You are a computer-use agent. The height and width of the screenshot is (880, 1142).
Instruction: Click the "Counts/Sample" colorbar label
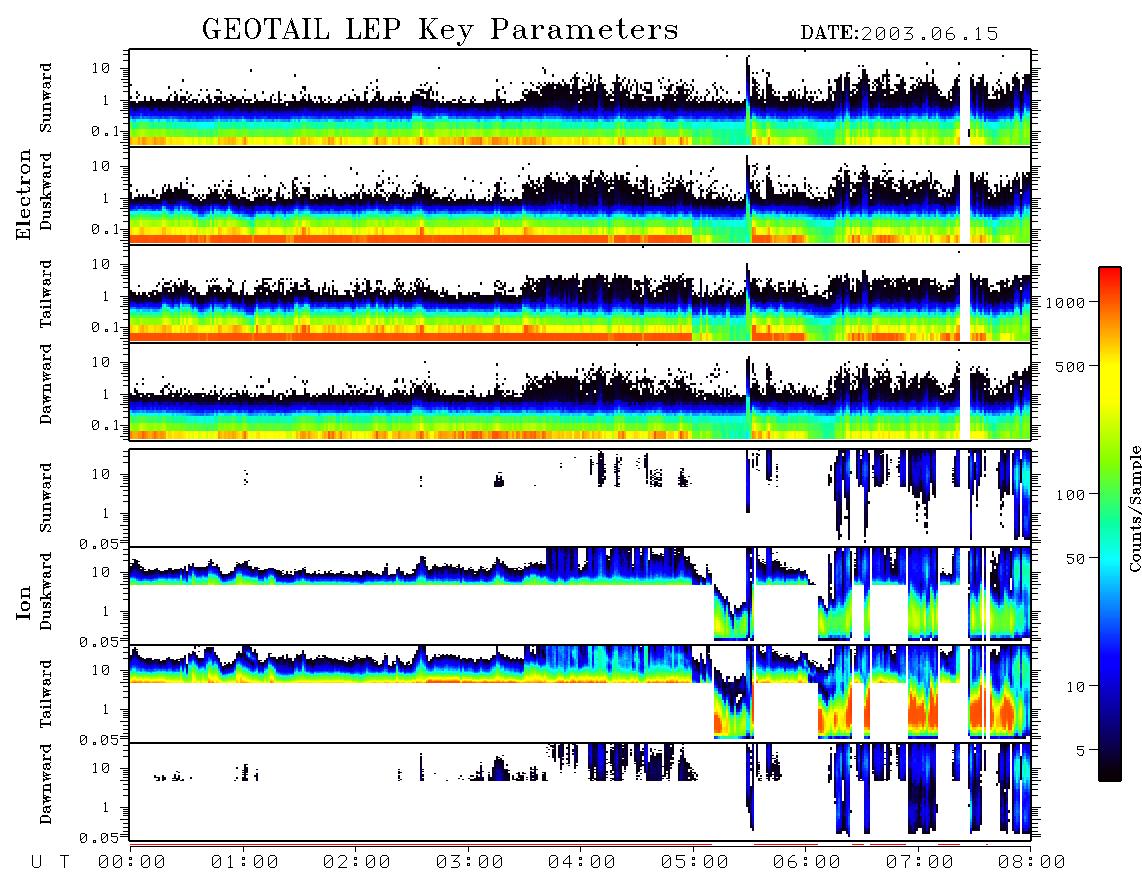coord(1134,508)
